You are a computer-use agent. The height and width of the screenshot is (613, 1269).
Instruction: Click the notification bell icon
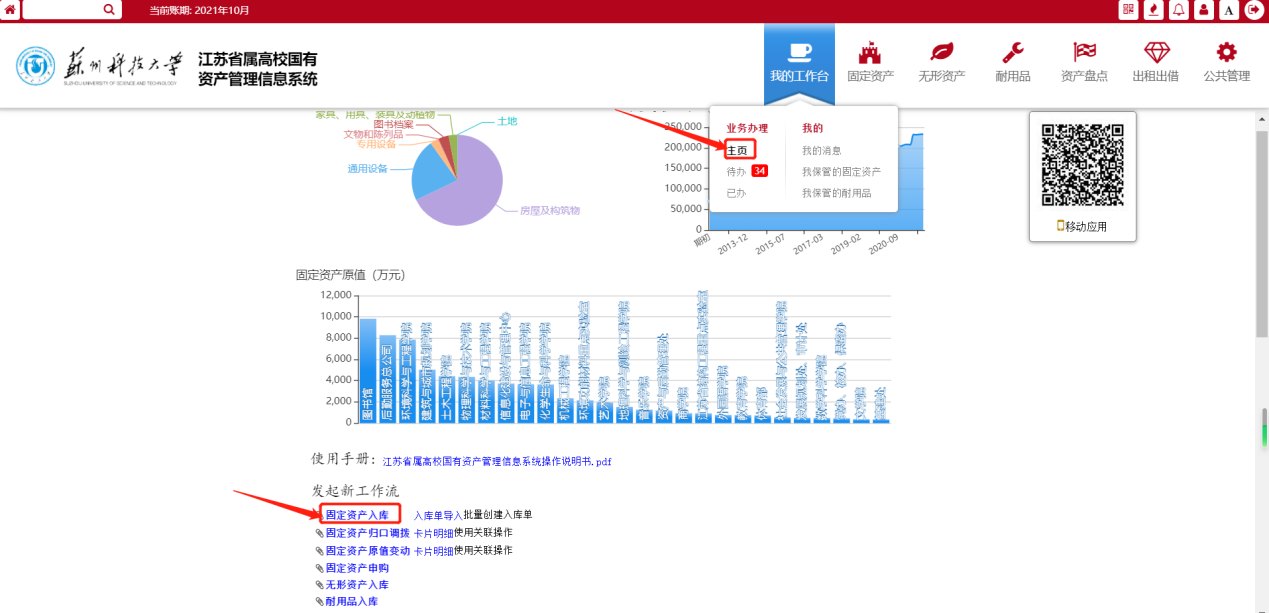1179,10
